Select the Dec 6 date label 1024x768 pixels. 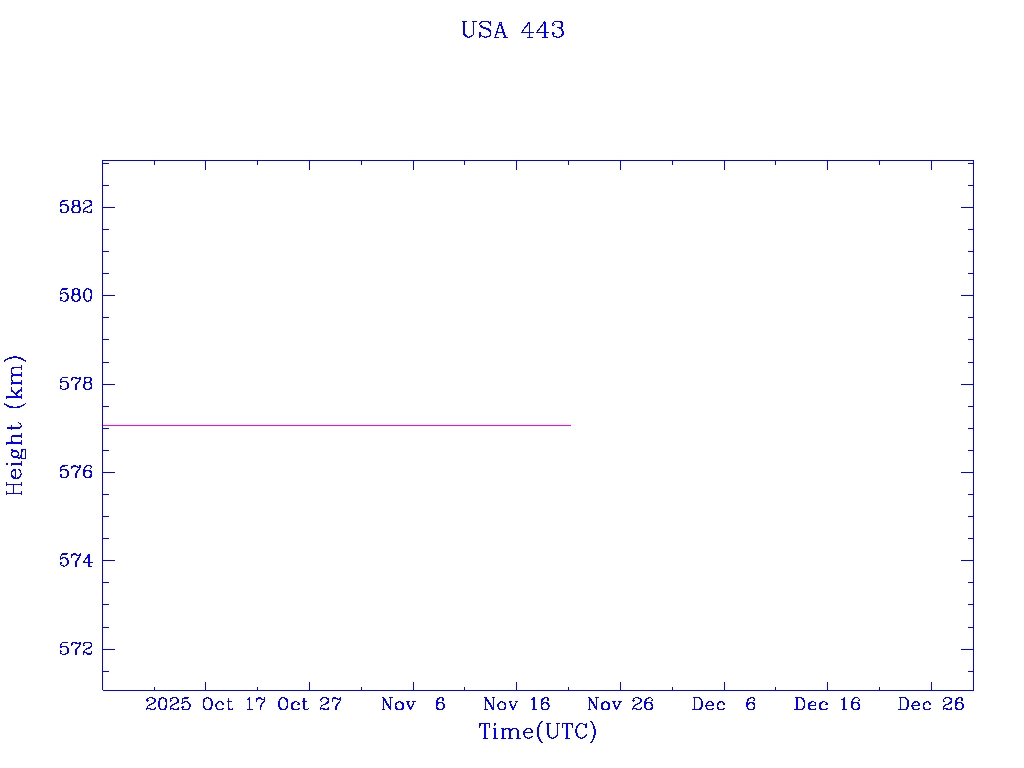724,704
